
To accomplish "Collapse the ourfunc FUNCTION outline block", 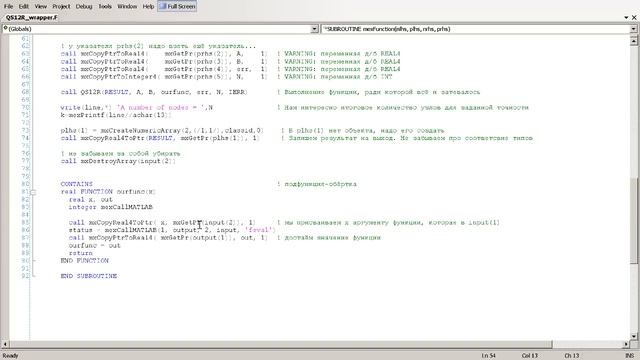I will coord(33,192).
